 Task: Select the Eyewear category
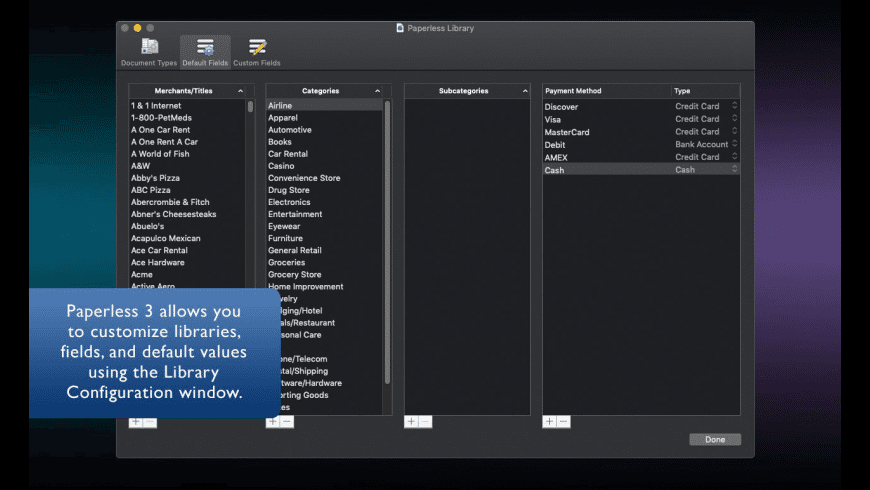point(324,226)
